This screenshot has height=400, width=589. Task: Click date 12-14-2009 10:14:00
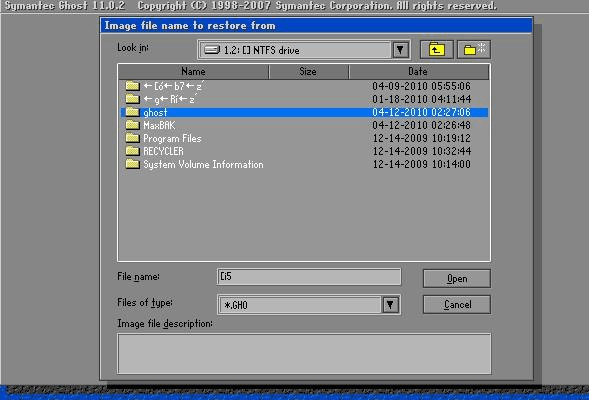tap(421, 164)
